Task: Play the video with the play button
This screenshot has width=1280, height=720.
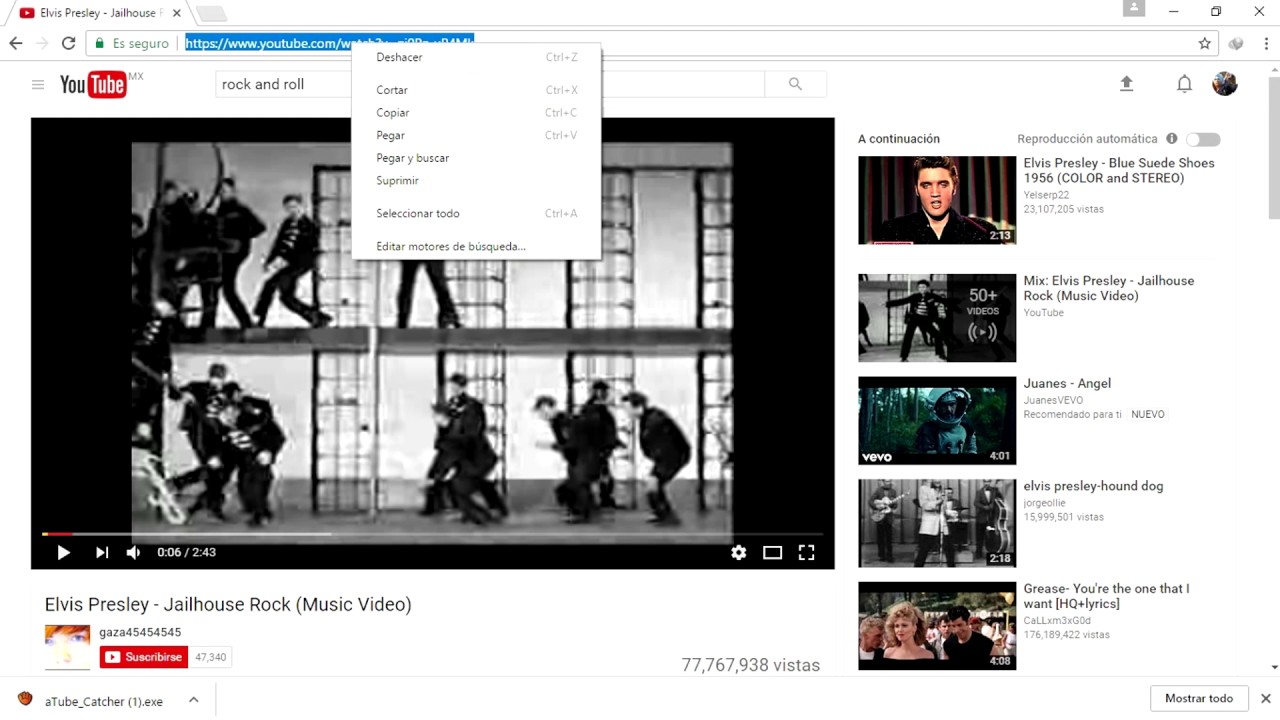Action: pyautogui.click(x=63, y=552)
